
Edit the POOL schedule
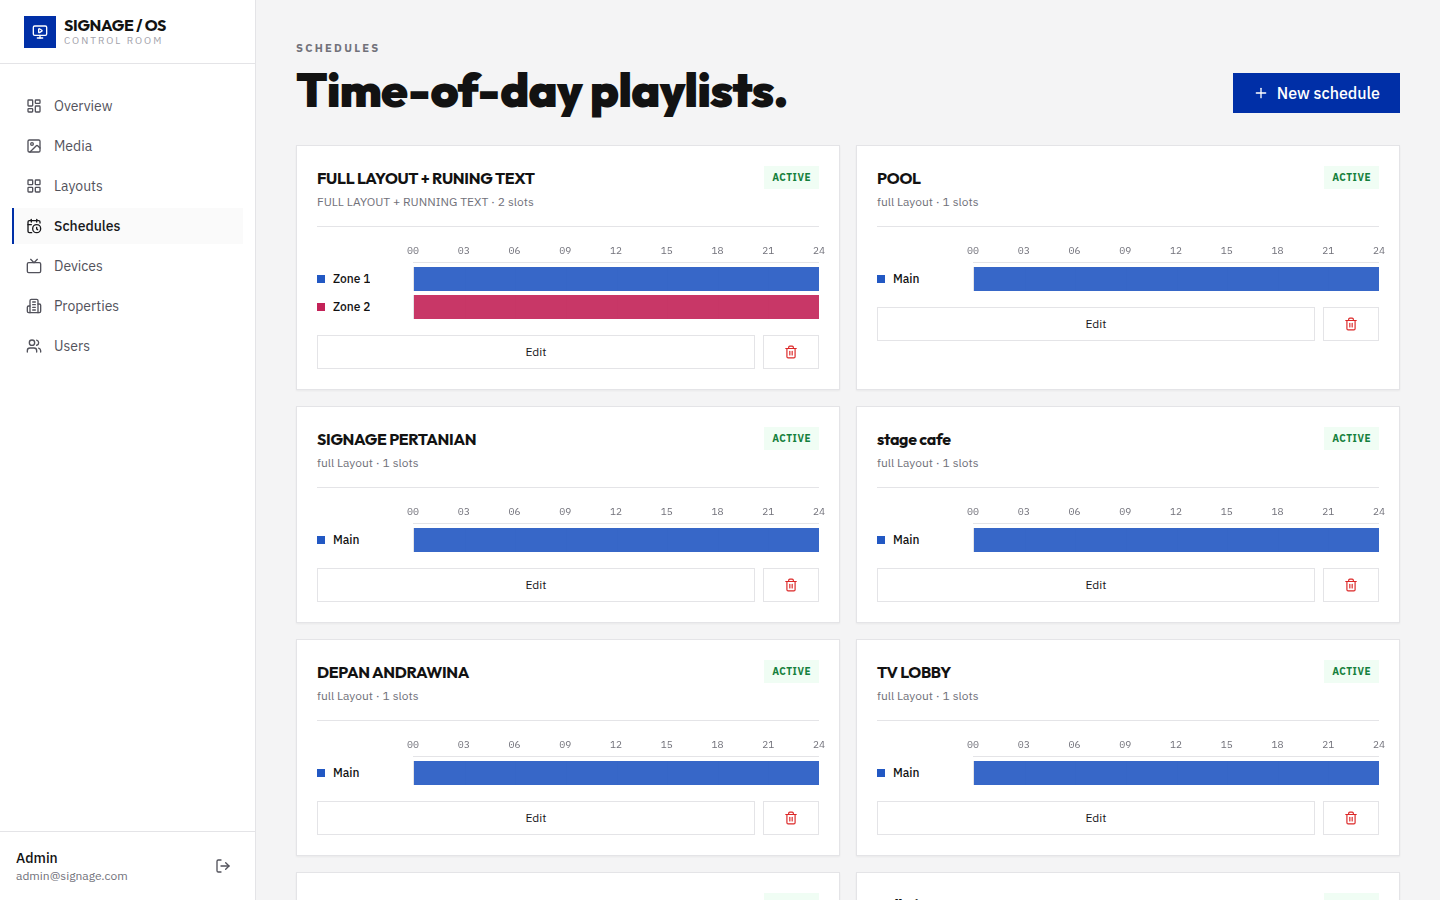pyautogui.click(x=1096, y=324)
